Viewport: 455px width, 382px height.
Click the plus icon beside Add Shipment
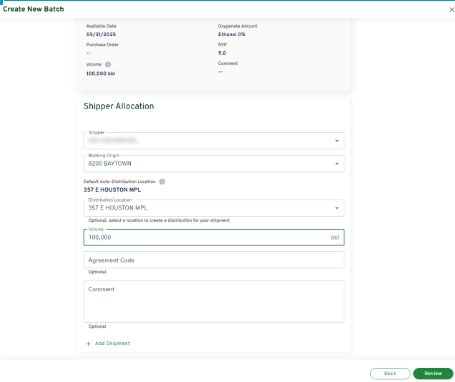(x=88, y=344)
